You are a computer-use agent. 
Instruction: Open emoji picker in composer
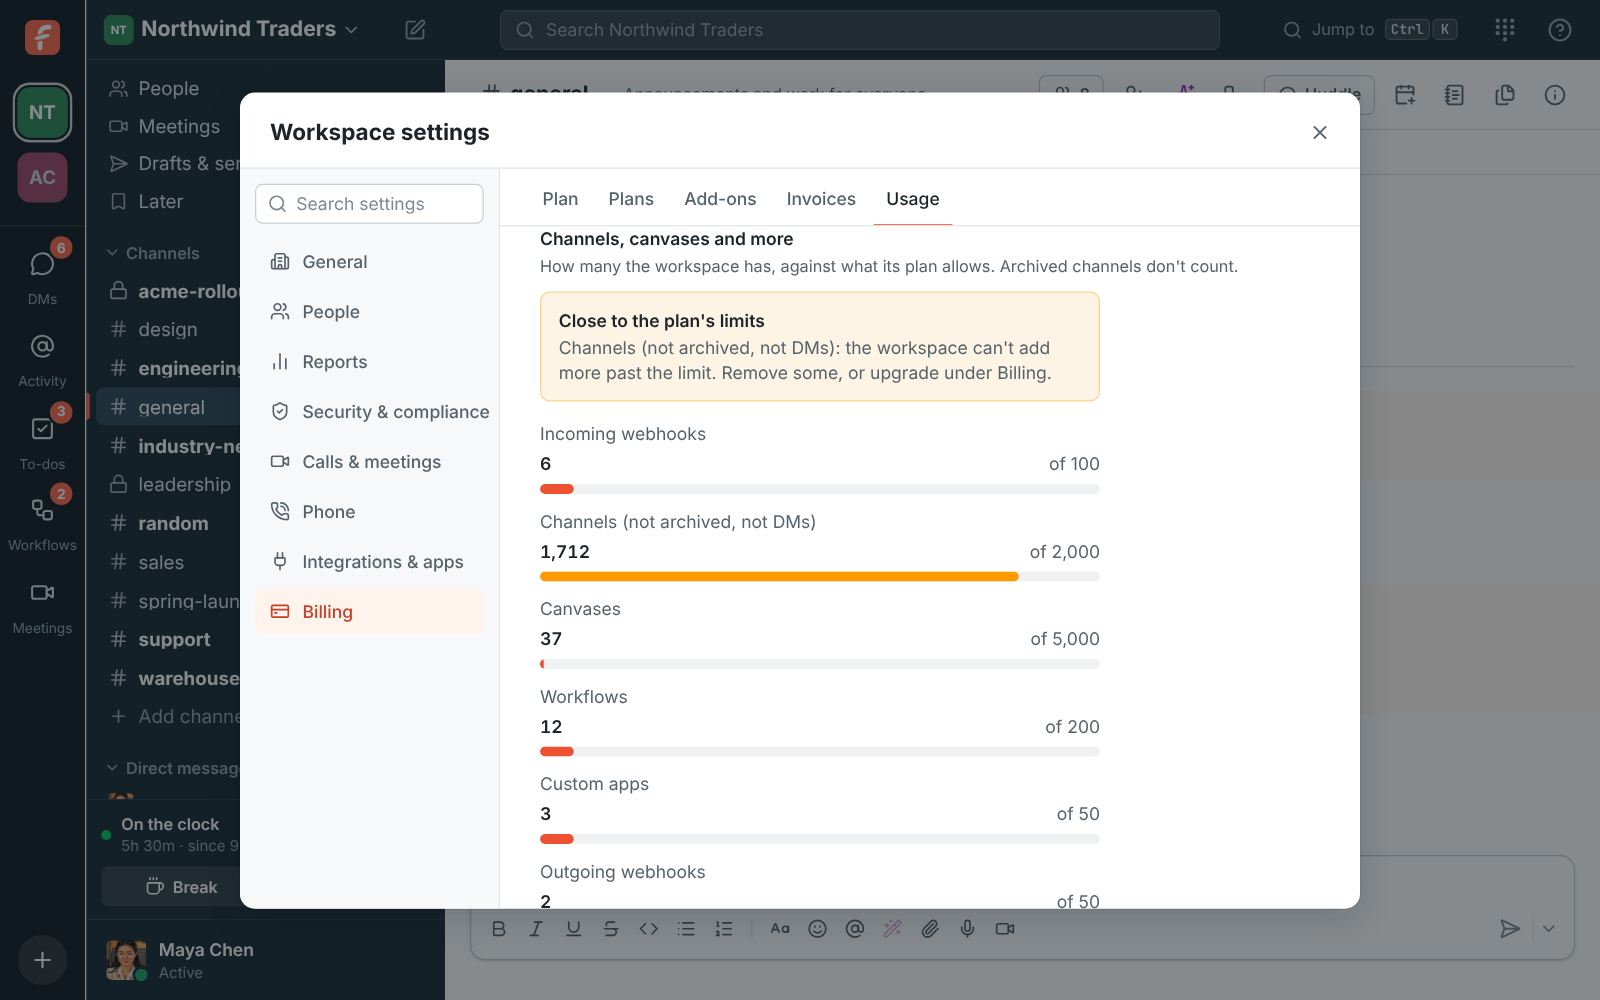click(817, 929)
